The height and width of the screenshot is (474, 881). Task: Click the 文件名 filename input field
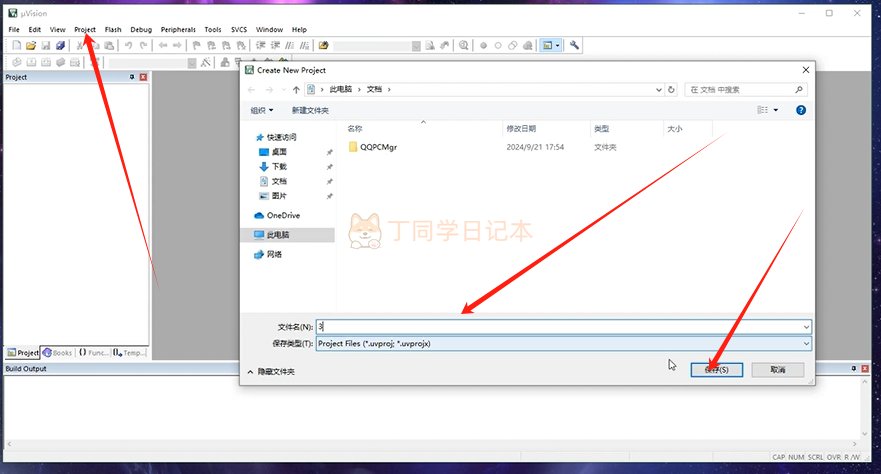(564, 327)
